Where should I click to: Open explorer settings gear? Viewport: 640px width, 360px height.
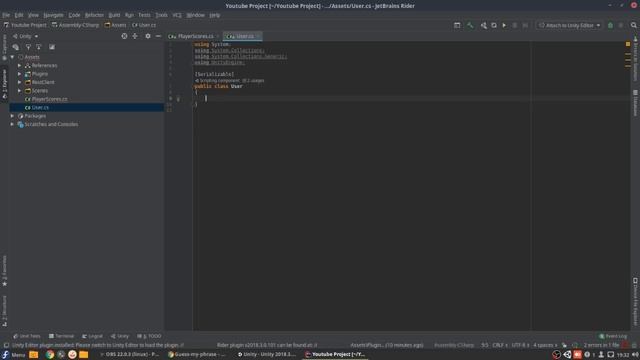[x=148, y=36]
